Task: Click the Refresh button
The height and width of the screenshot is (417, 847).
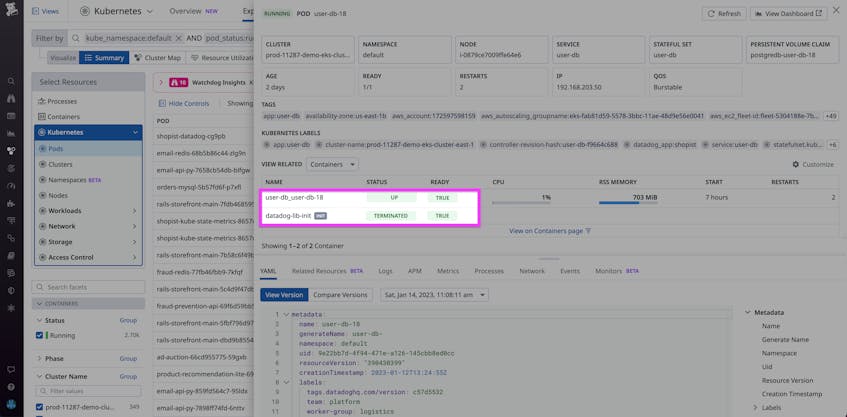Action: pos(724,14)
